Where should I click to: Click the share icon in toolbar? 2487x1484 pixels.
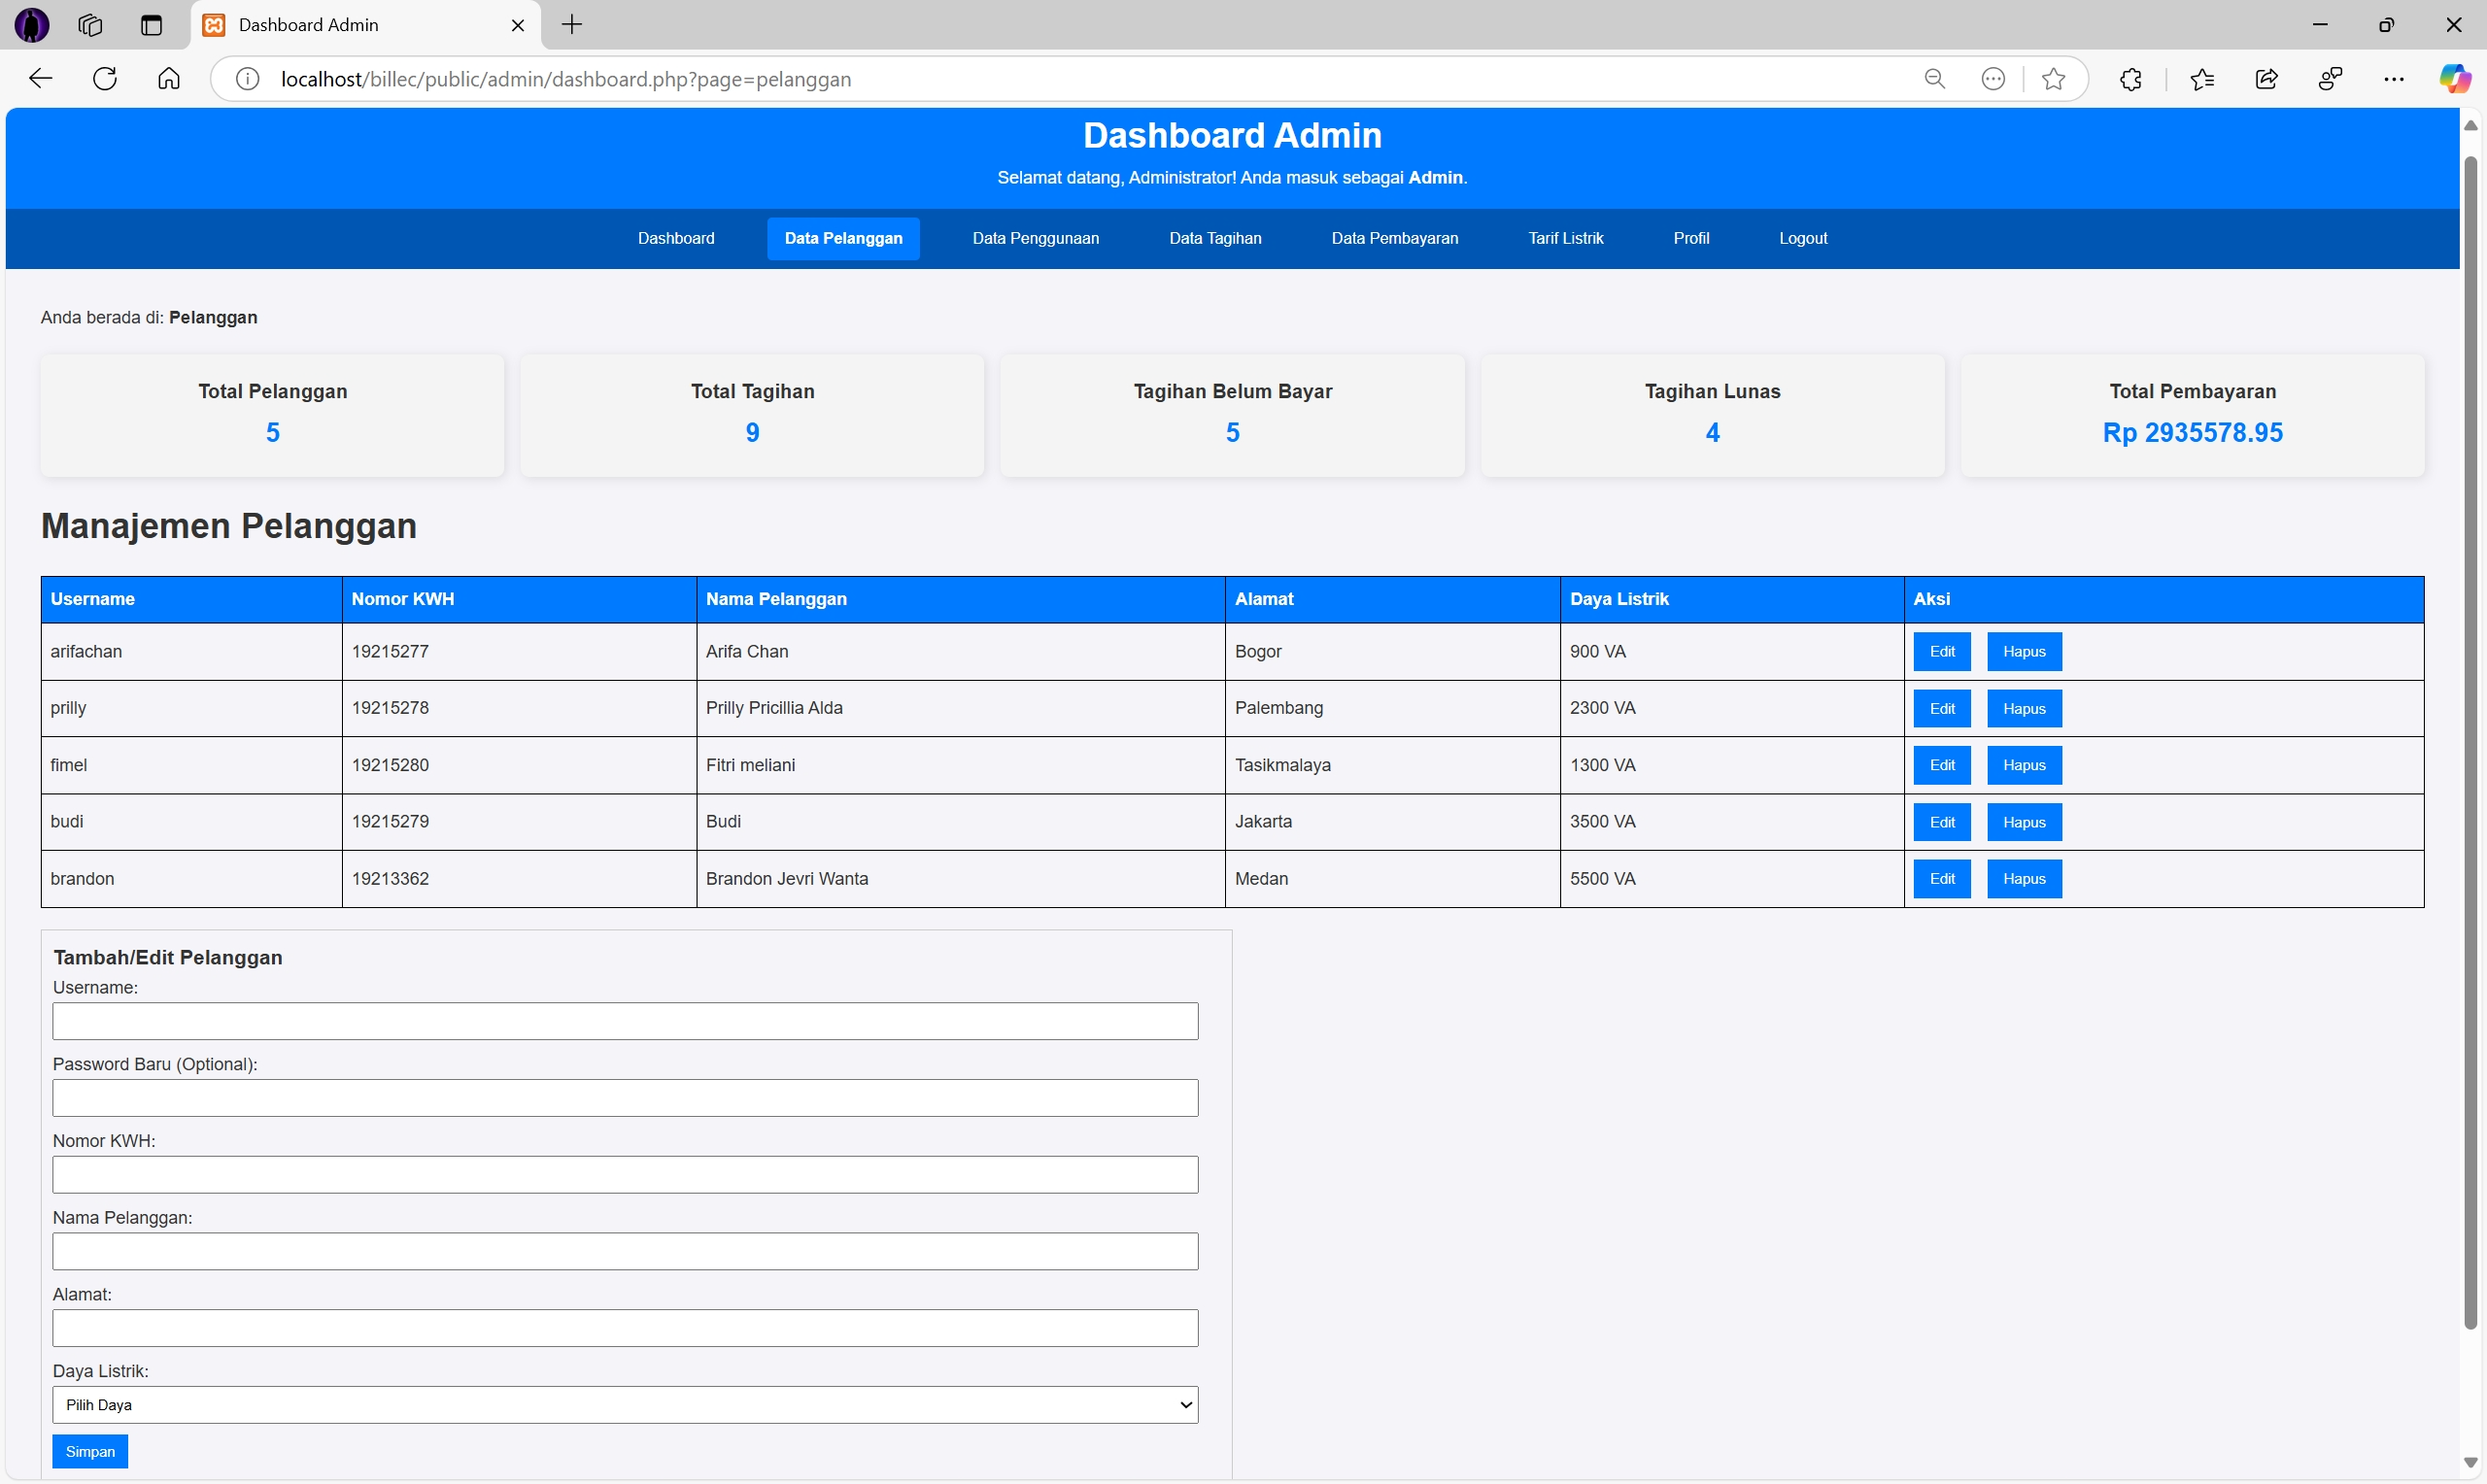[x=2266, y=79]
